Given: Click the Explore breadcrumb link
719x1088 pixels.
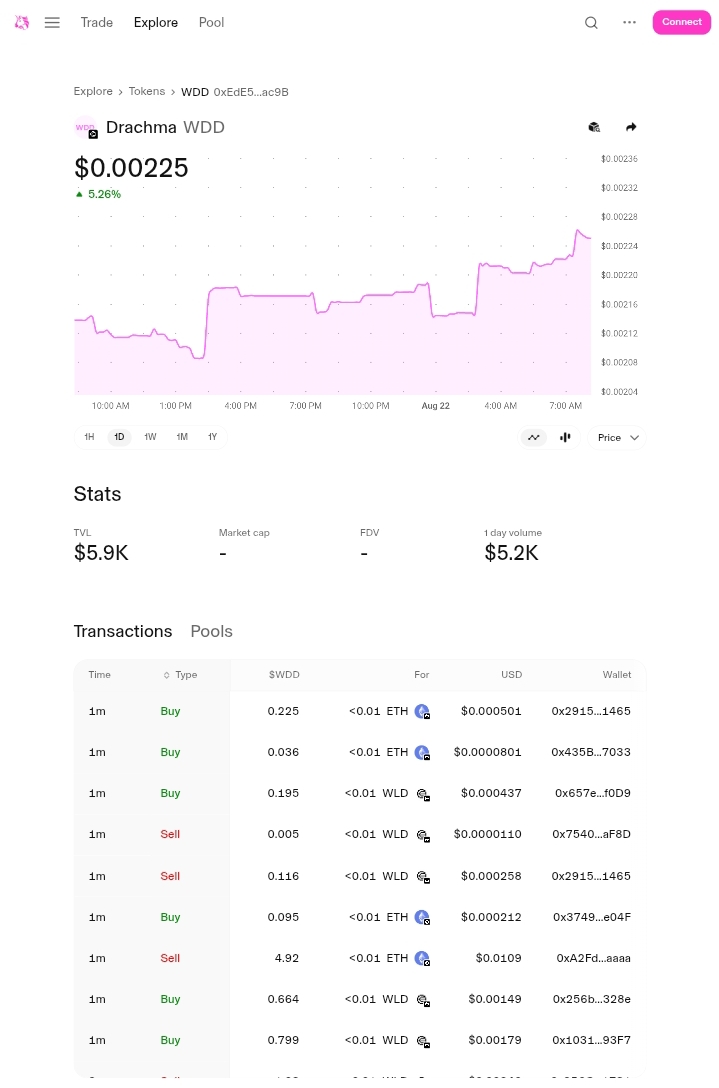Looking at the screenshot, I should point(93,91).
